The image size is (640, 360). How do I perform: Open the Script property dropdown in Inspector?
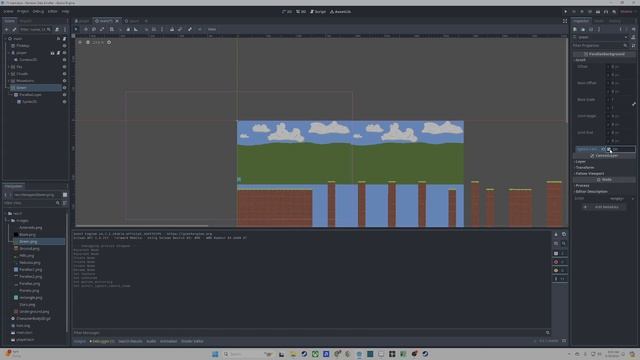point(633,199)
